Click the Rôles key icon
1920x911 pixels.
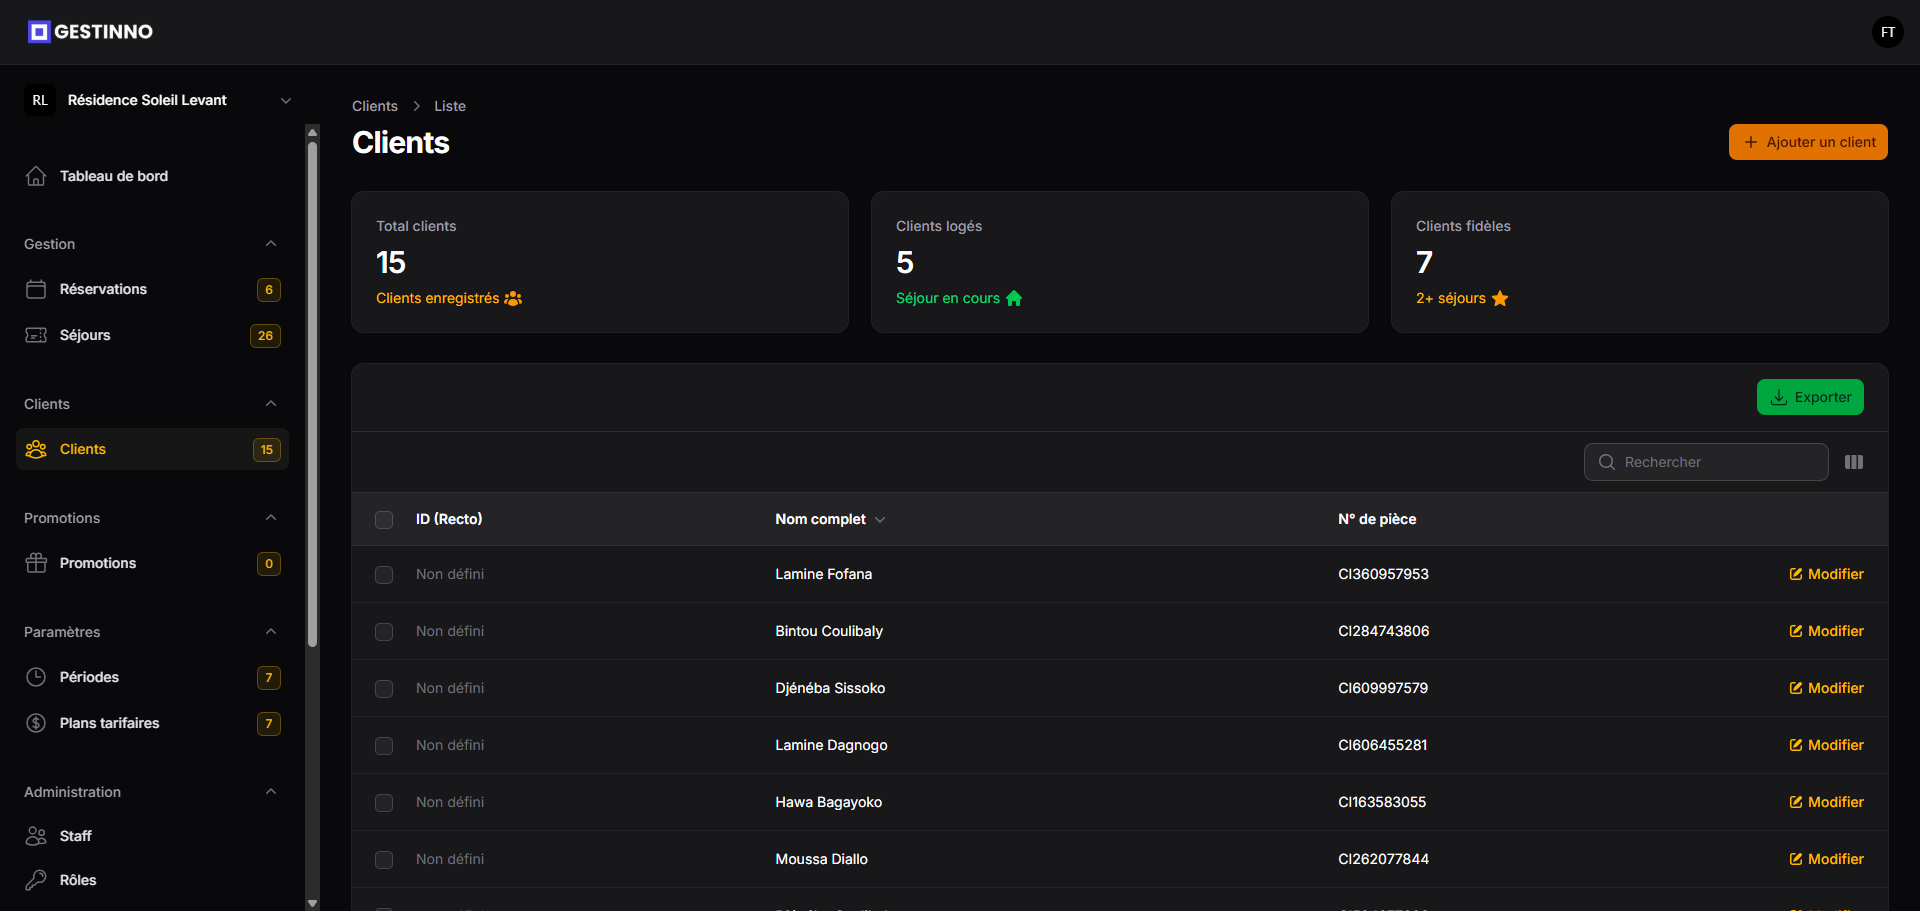pos(36,880)
